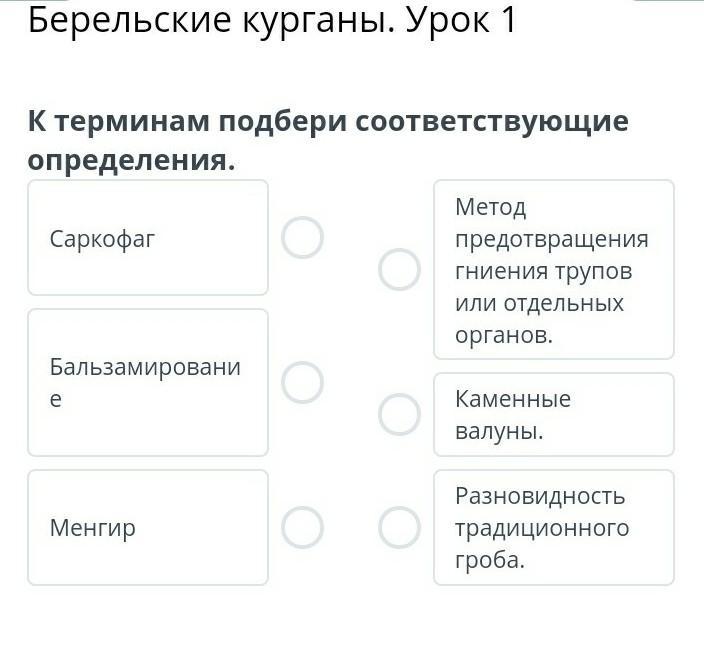Pick the Разновидность традиционного гроба definition card
The width and height of the screenshot is (704, 651).
(553, 527)
